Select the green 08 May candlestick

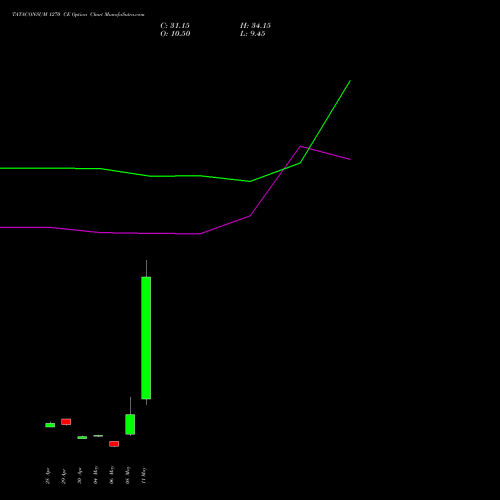(x=130, y=424)
